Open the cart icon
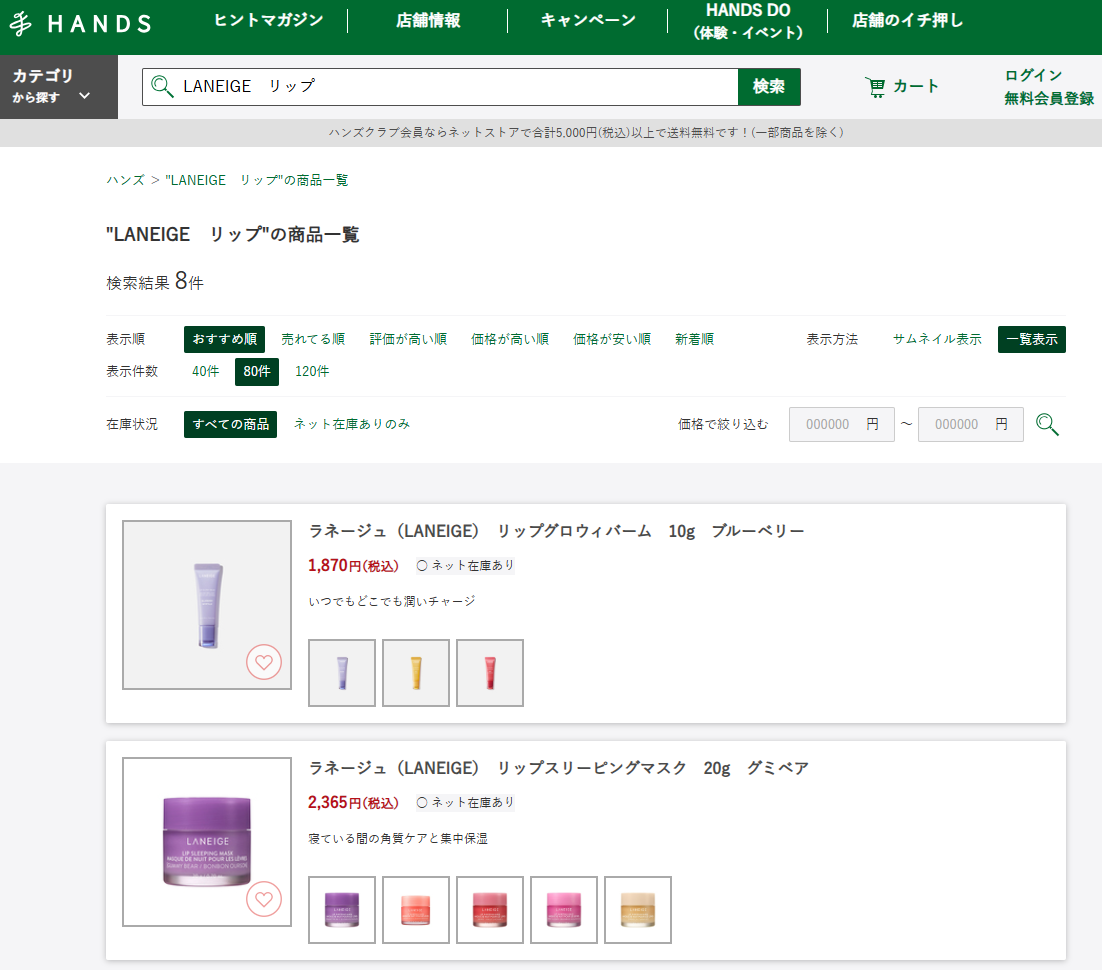 [876, 86]
